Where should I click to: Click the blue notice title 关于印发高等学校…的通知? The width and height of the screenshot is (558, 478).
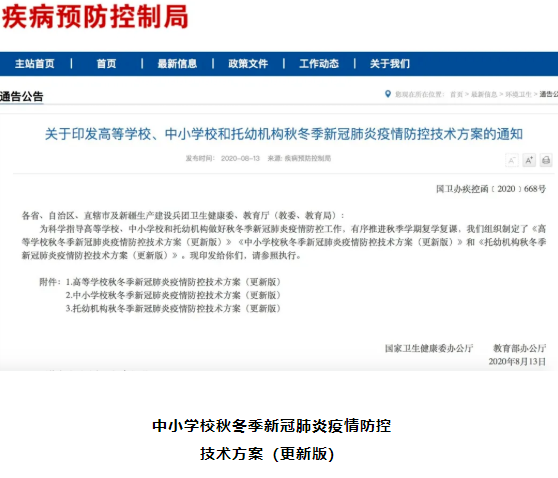coord(284,134)
